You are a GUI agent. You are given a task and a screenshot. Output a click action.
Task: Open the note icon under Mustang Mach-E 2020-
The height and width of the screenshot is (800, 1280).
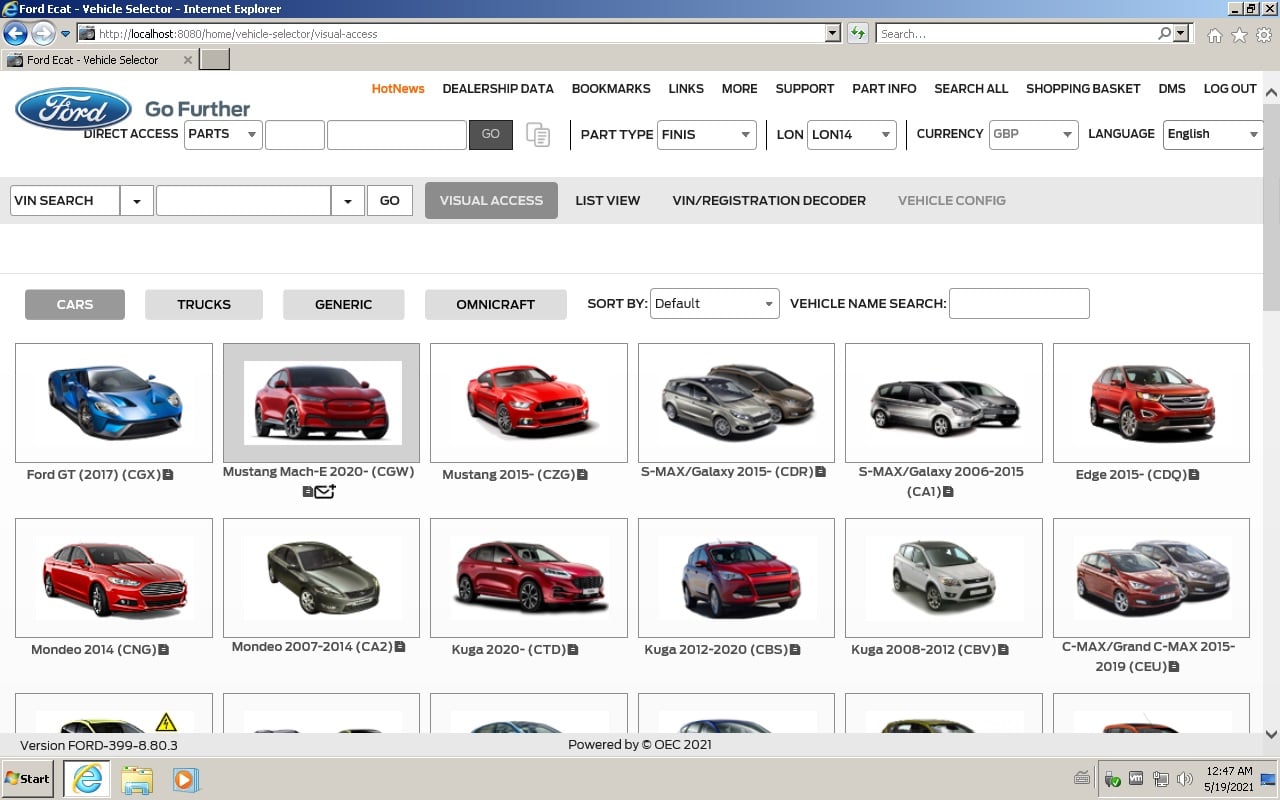tap(308, 492)
